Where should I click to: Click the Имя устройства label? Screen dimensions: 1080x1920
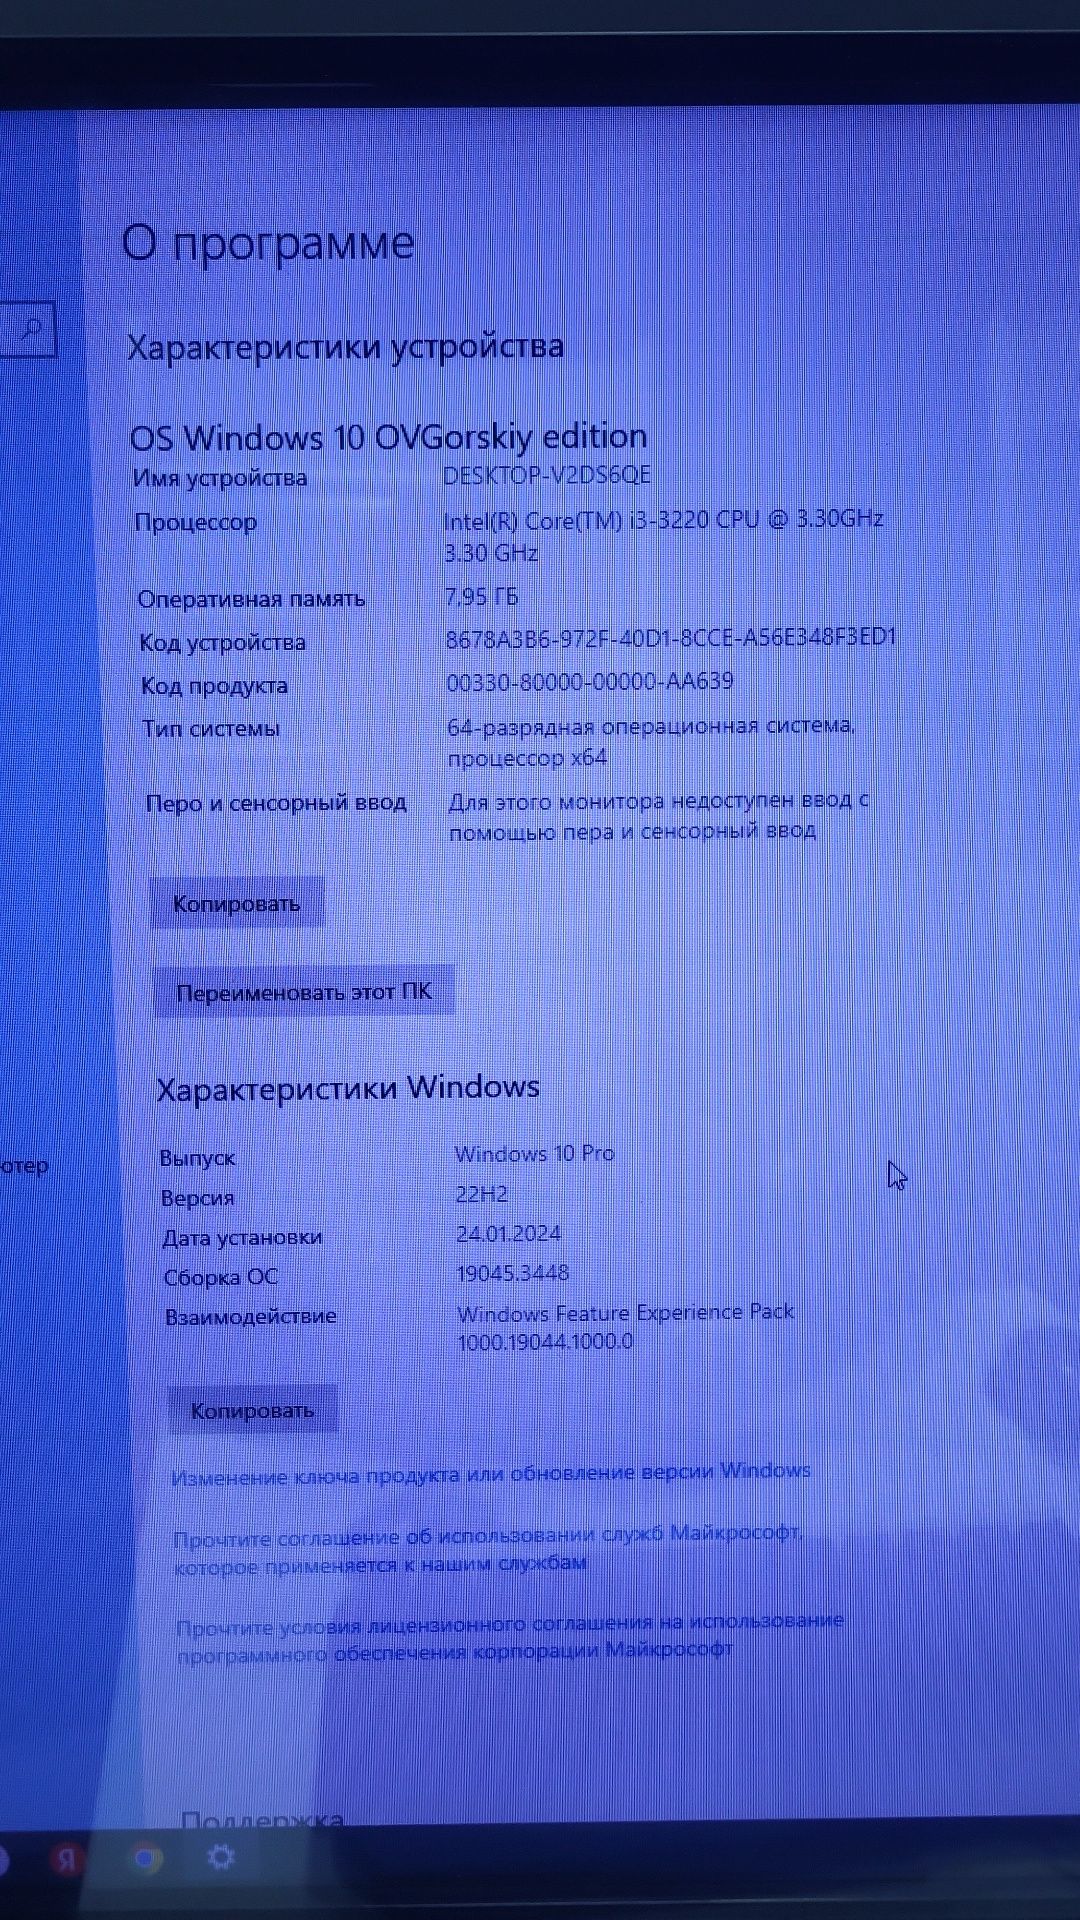tap(220, 478)
